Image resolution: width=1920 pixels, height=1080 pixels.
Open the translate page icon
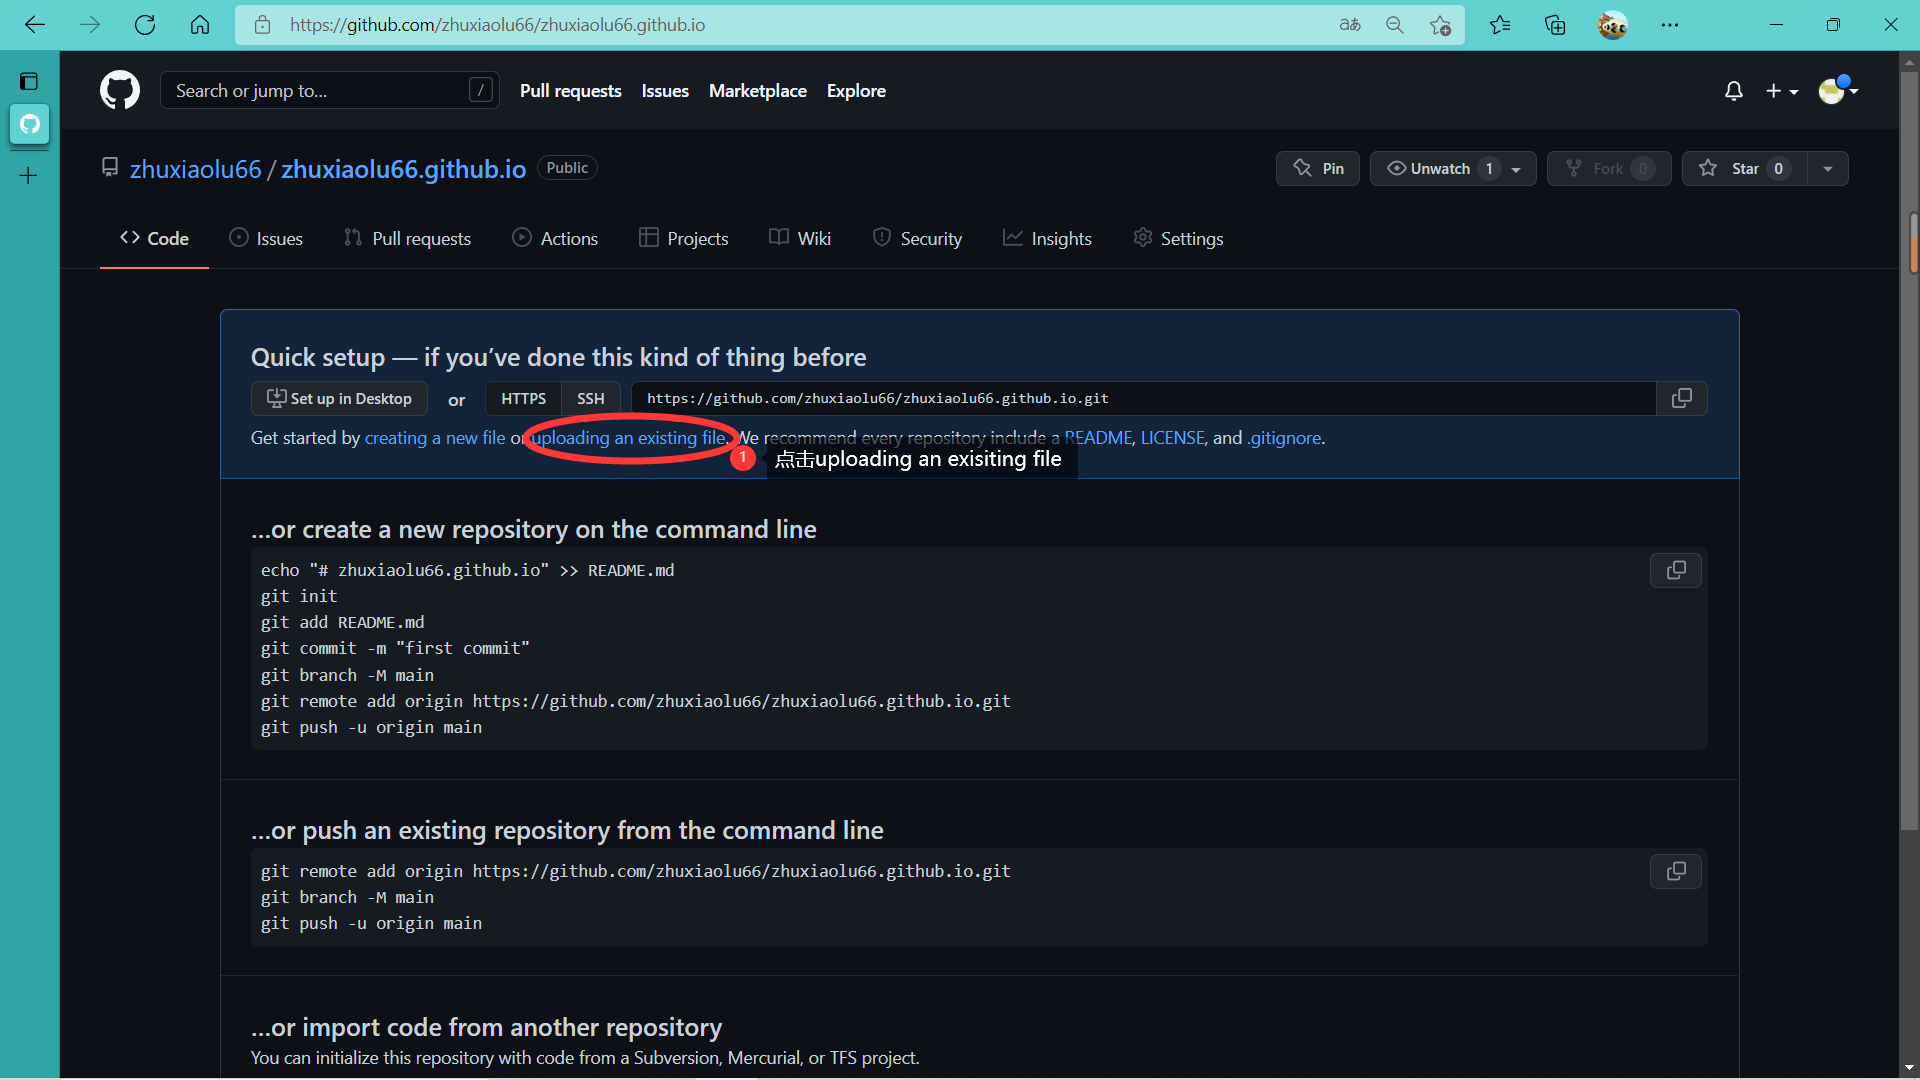[x=1350, y=25]
